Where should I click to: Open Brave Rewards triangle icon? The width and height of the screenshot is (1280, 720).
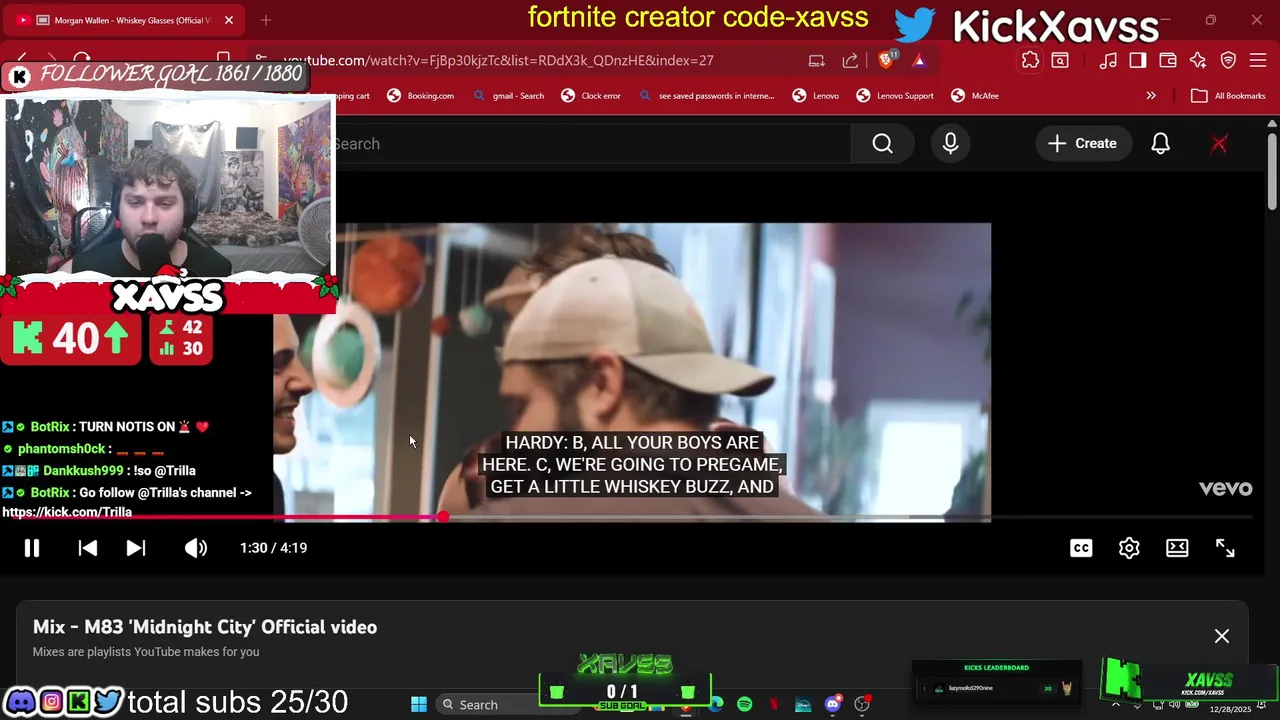[919, 60]
